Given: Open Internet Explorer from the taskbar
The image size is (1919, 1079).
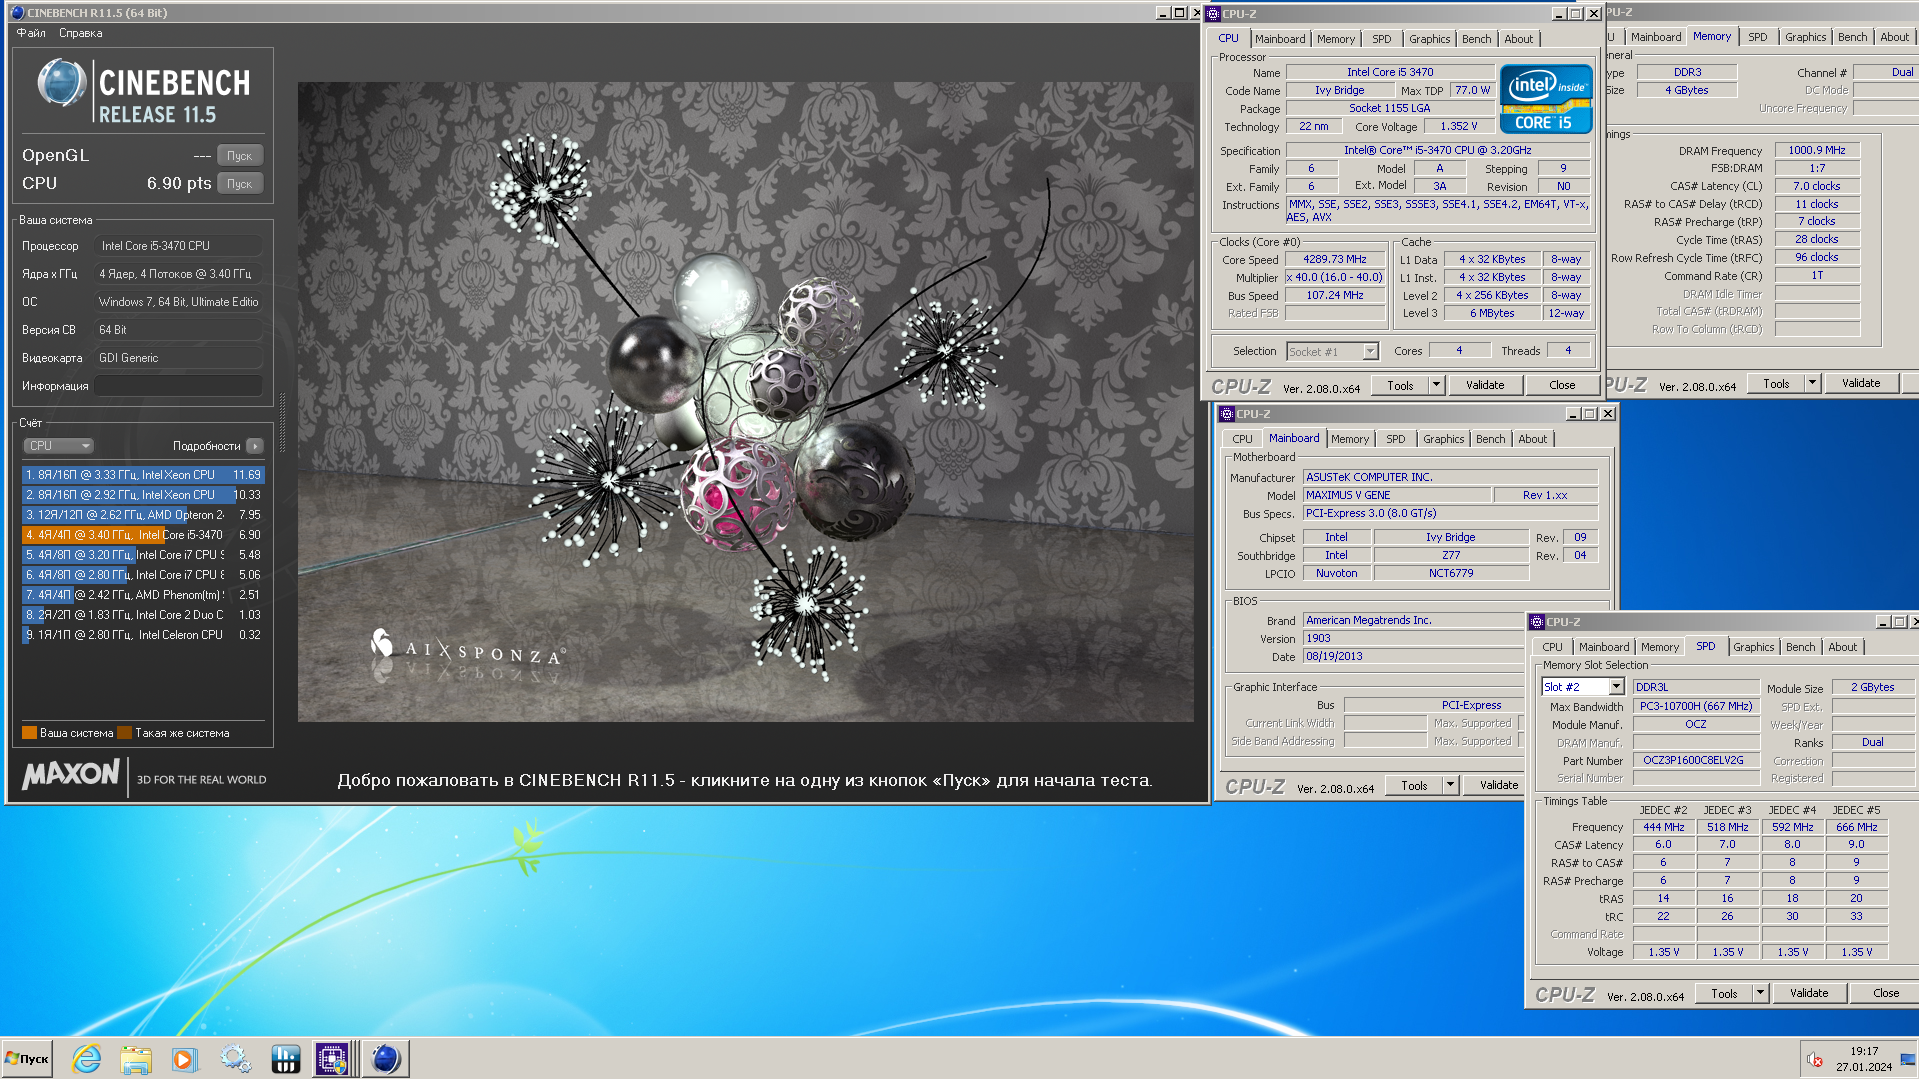Looking at the screenshot, I should pyautogui.click(x=87, y=1058).
